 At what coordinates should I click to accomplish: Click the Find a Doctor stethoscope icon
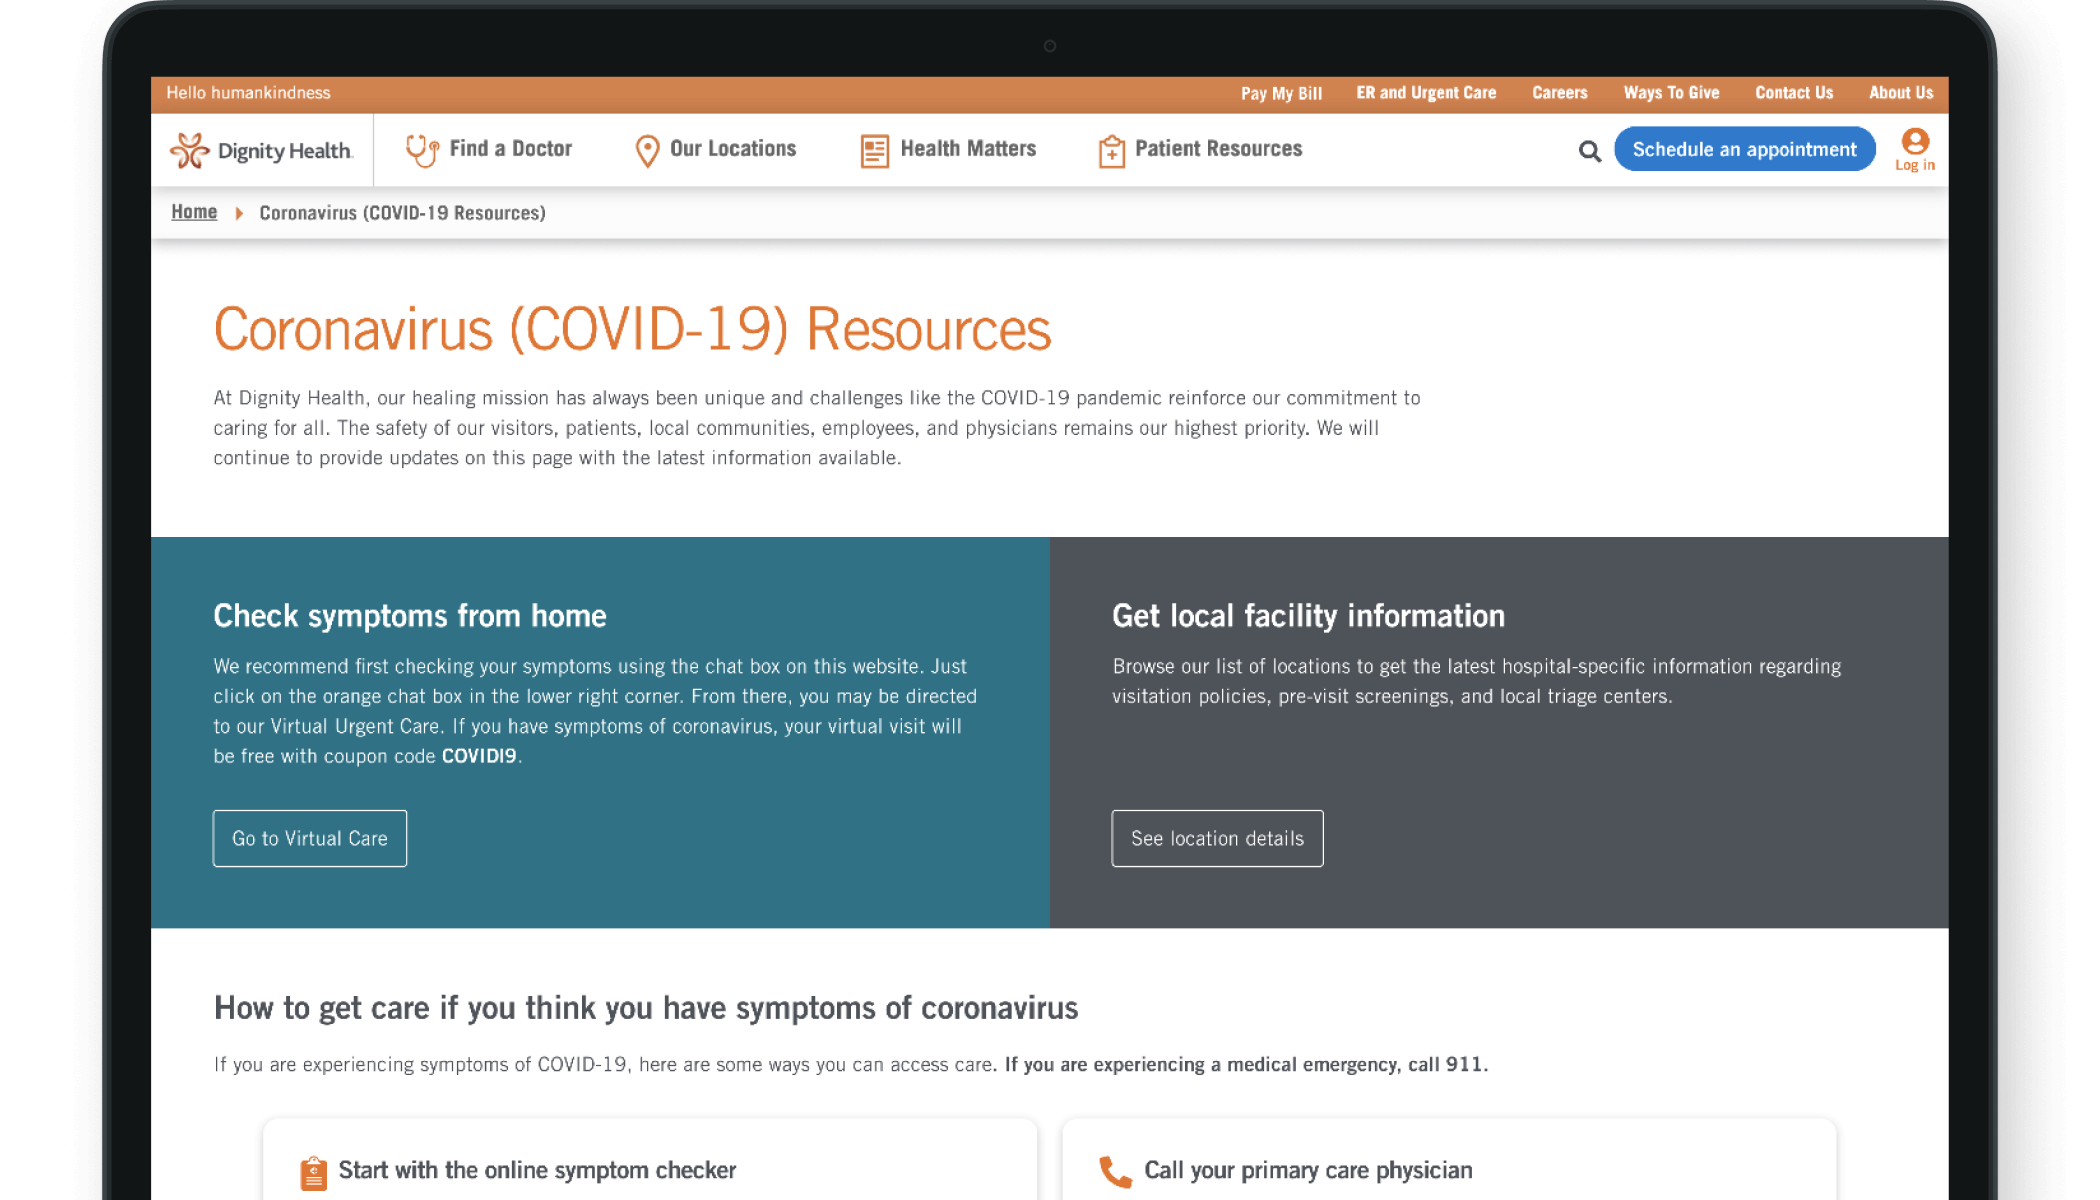(x=422, y=149)
